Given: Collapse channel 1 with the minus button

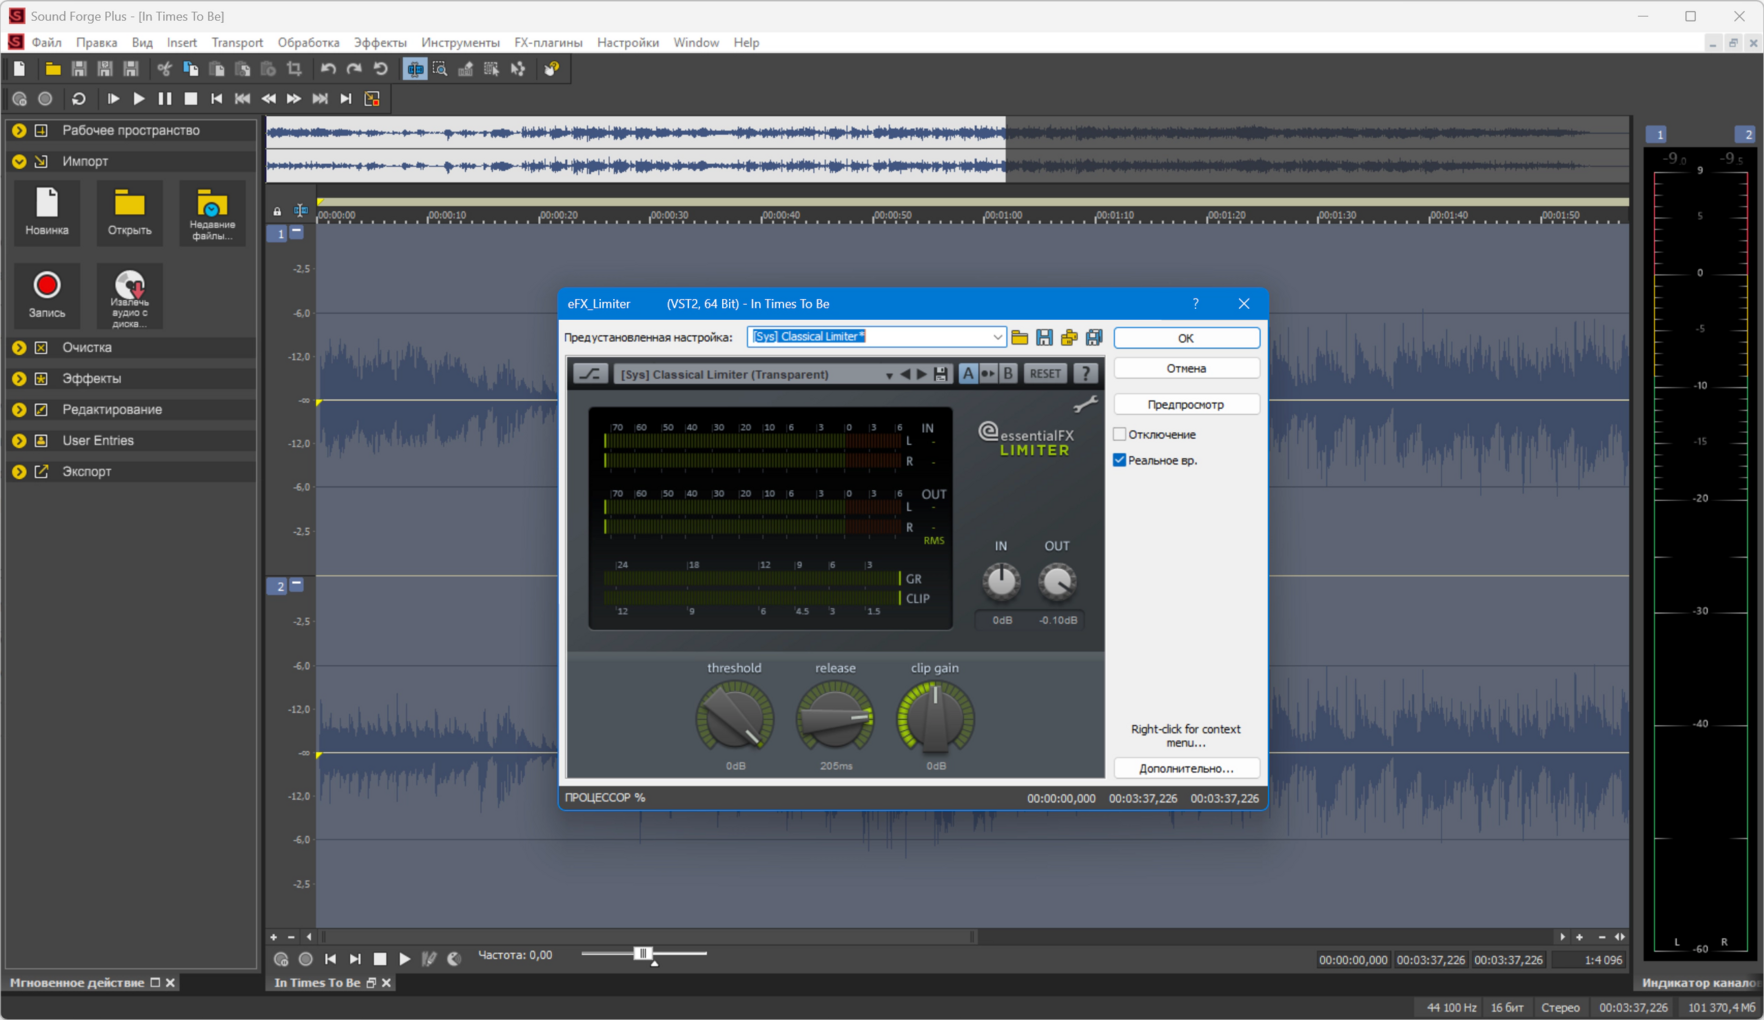Looking at the screenshot, I should 297,232.
